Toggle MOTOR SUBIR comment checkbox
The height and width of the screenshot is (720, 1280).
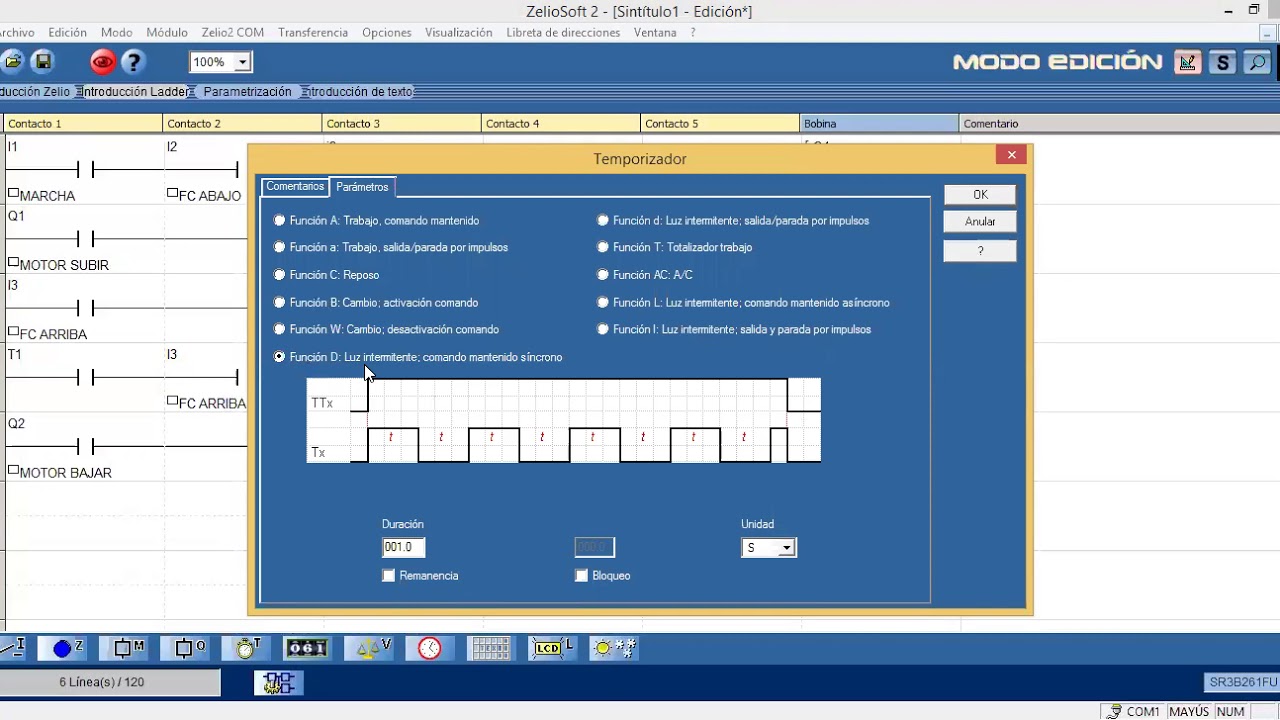(x=13, y=262)
